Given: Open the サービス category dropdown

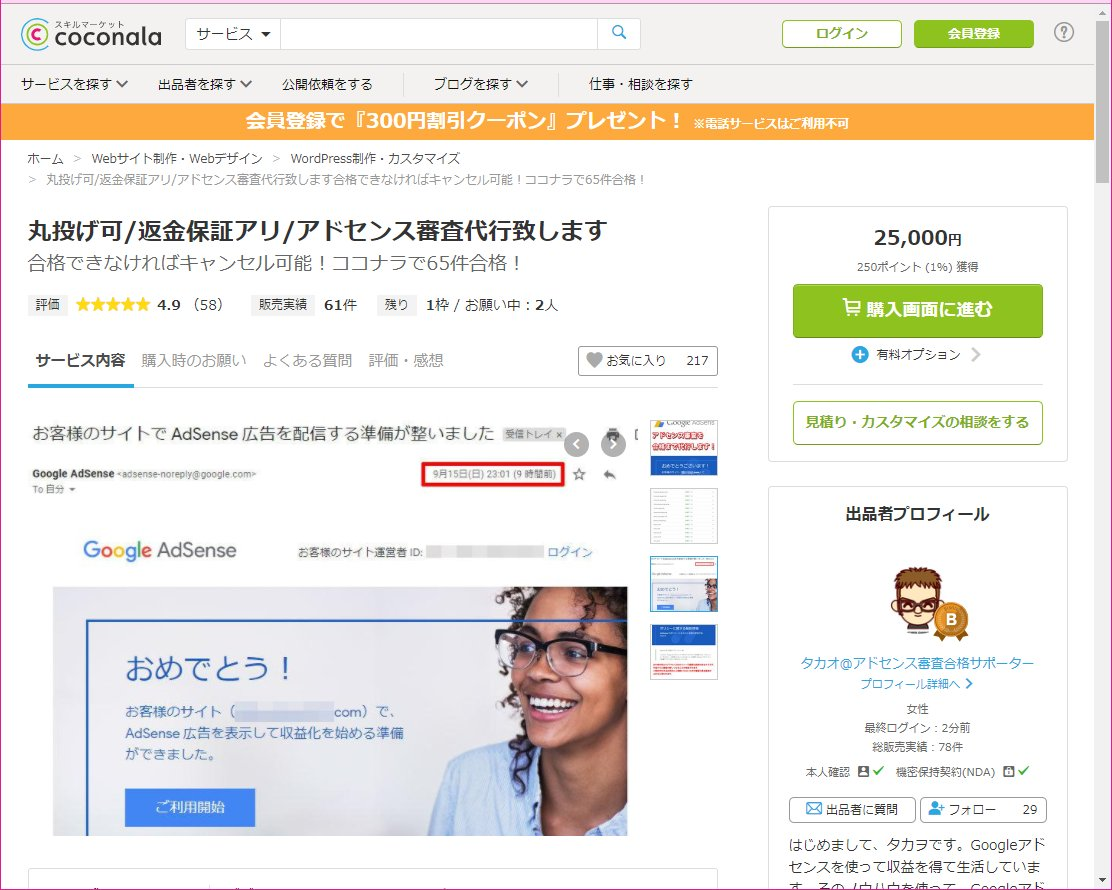Looking at the screenshot, I should click(232, 33).
